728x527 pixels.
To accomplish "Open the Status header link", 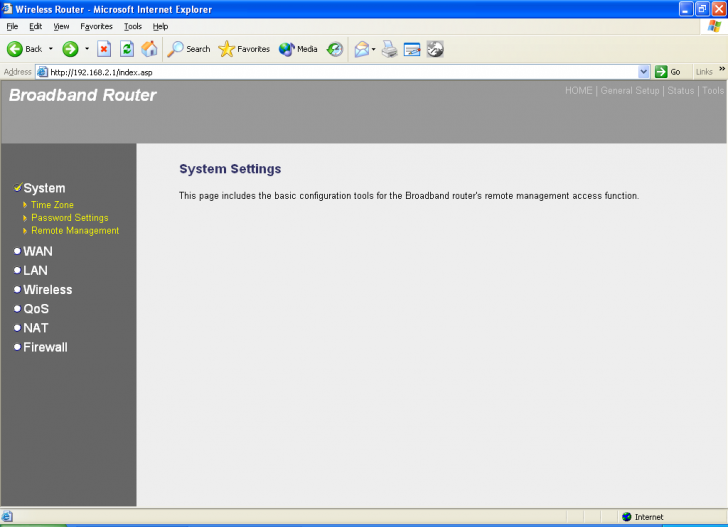I will [x=681, y=91].
